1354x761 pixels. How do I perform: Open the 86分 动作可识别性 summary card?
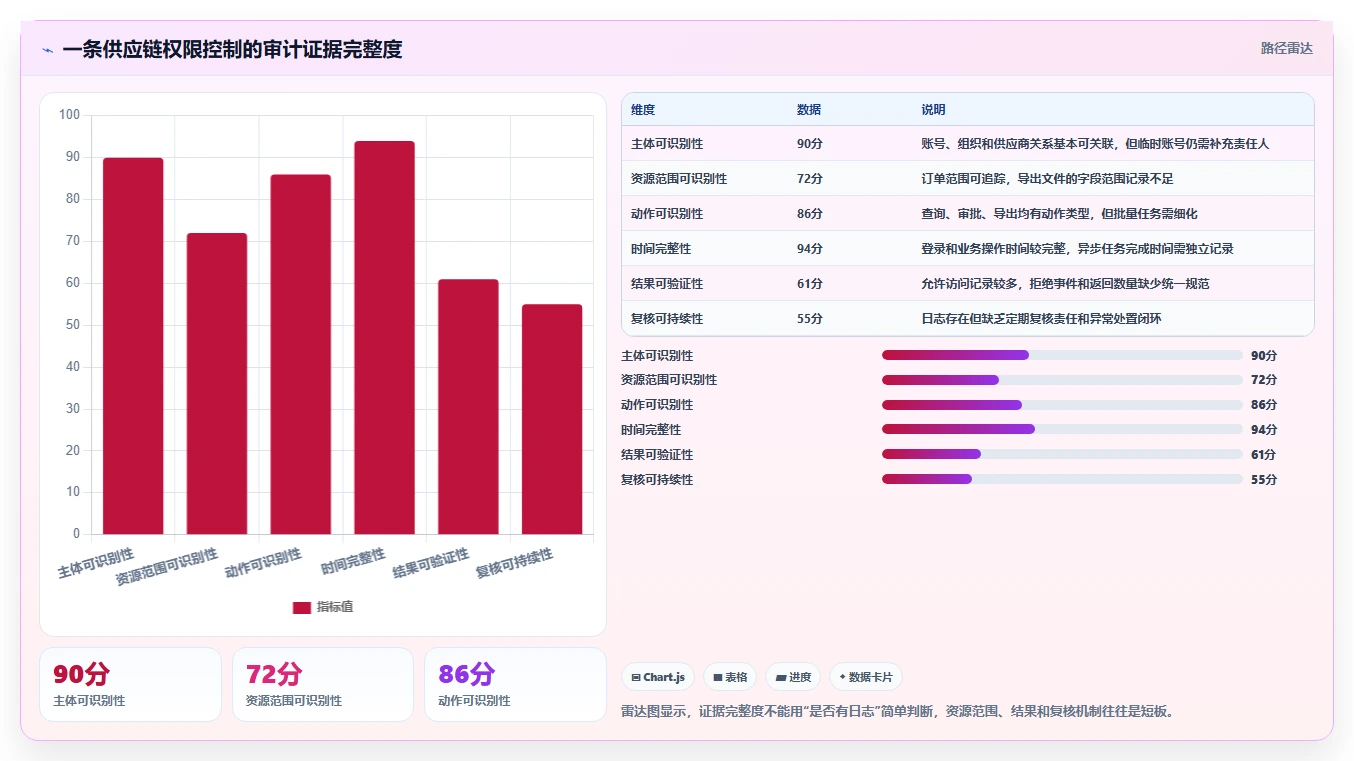(515, 684)
